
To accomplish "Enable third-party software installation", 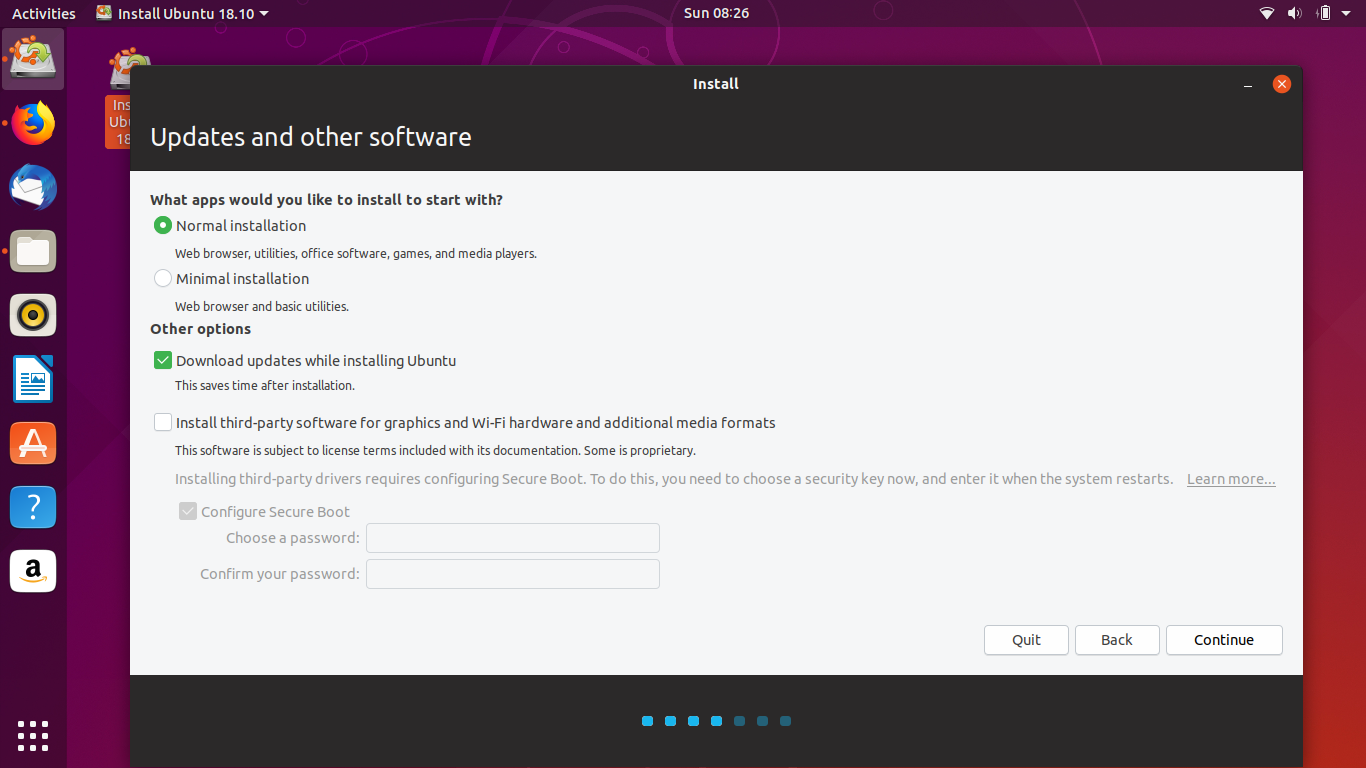I will pyautogui.click(x=162, y=422).
